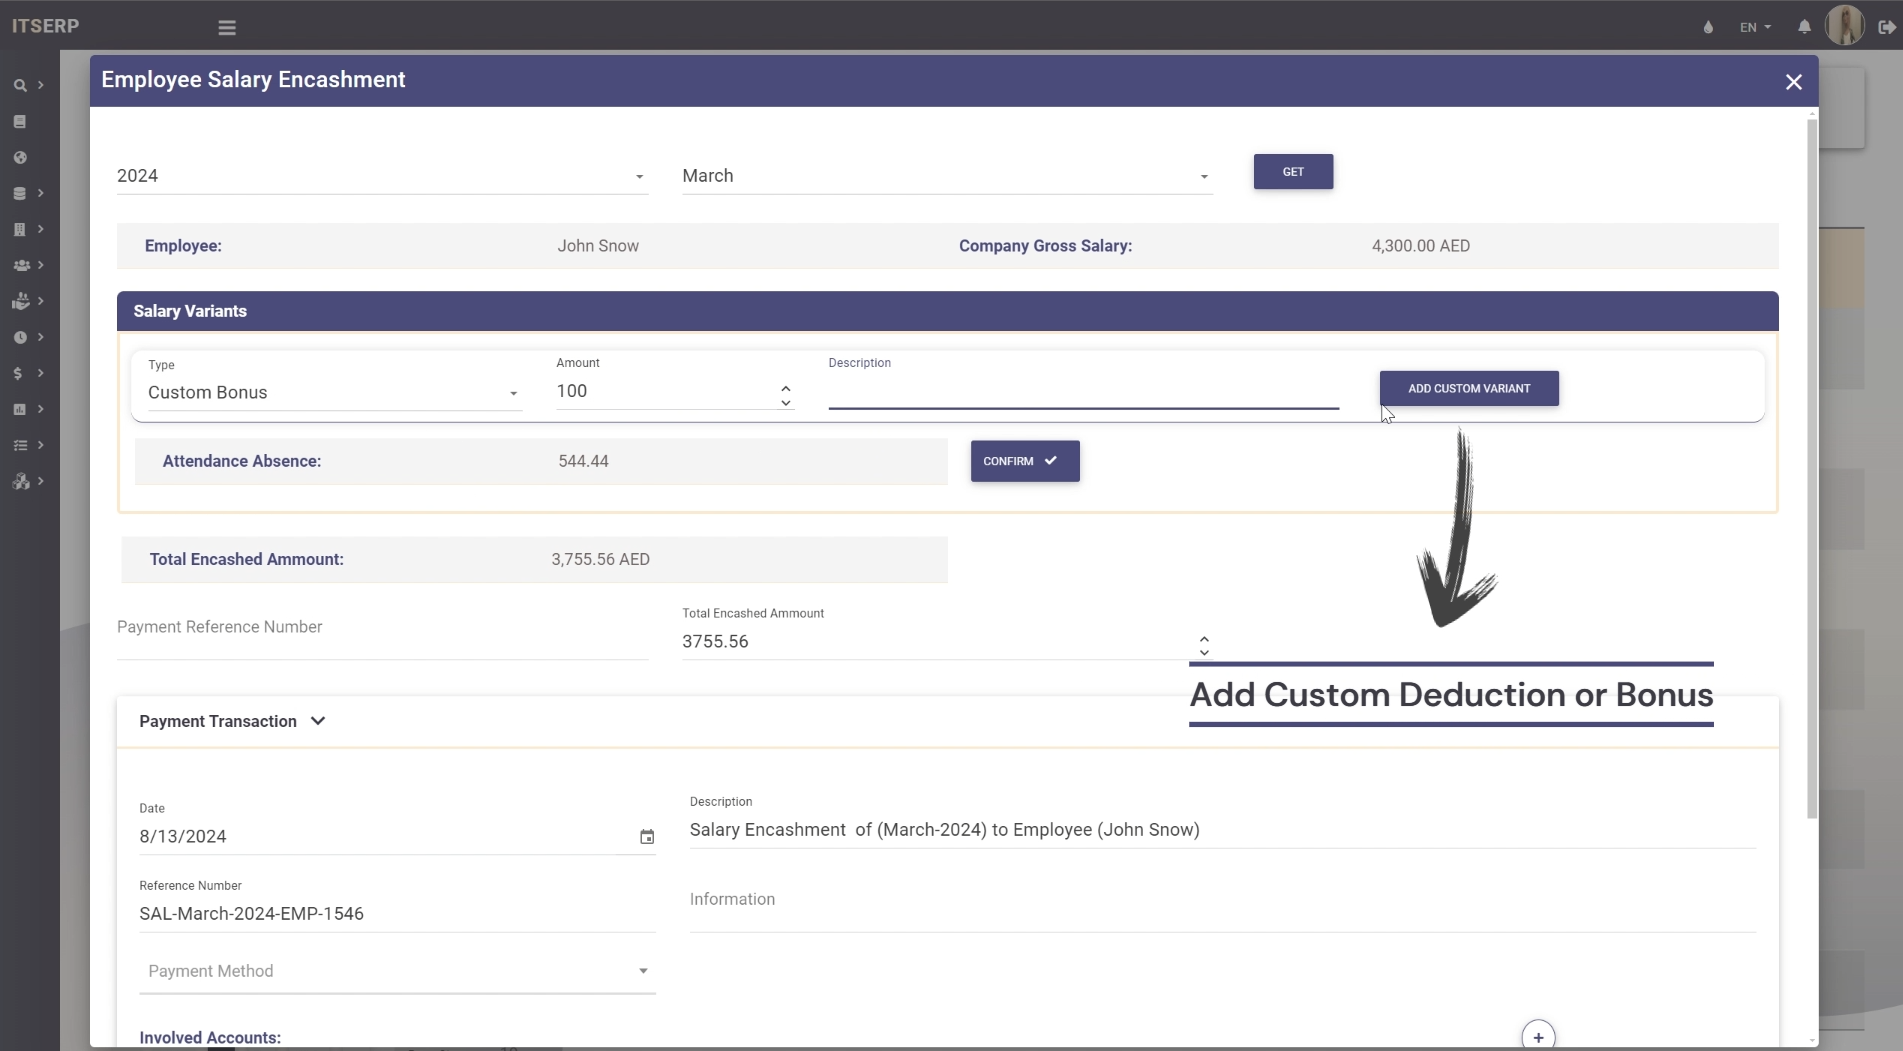Click the globe icon in sidebar
The width and height of the screenshot is (1903, 1051).
19,157
